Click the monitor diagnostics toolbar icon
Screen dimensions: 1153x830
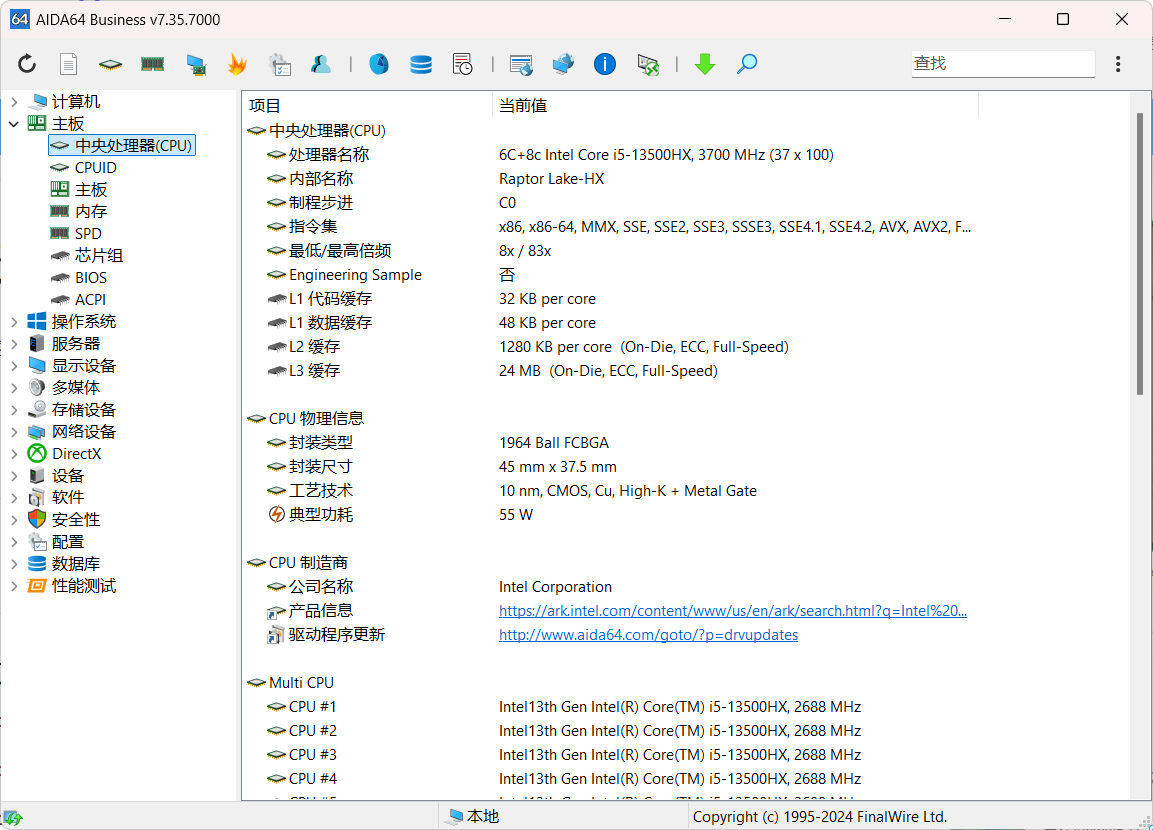[196, 65]
